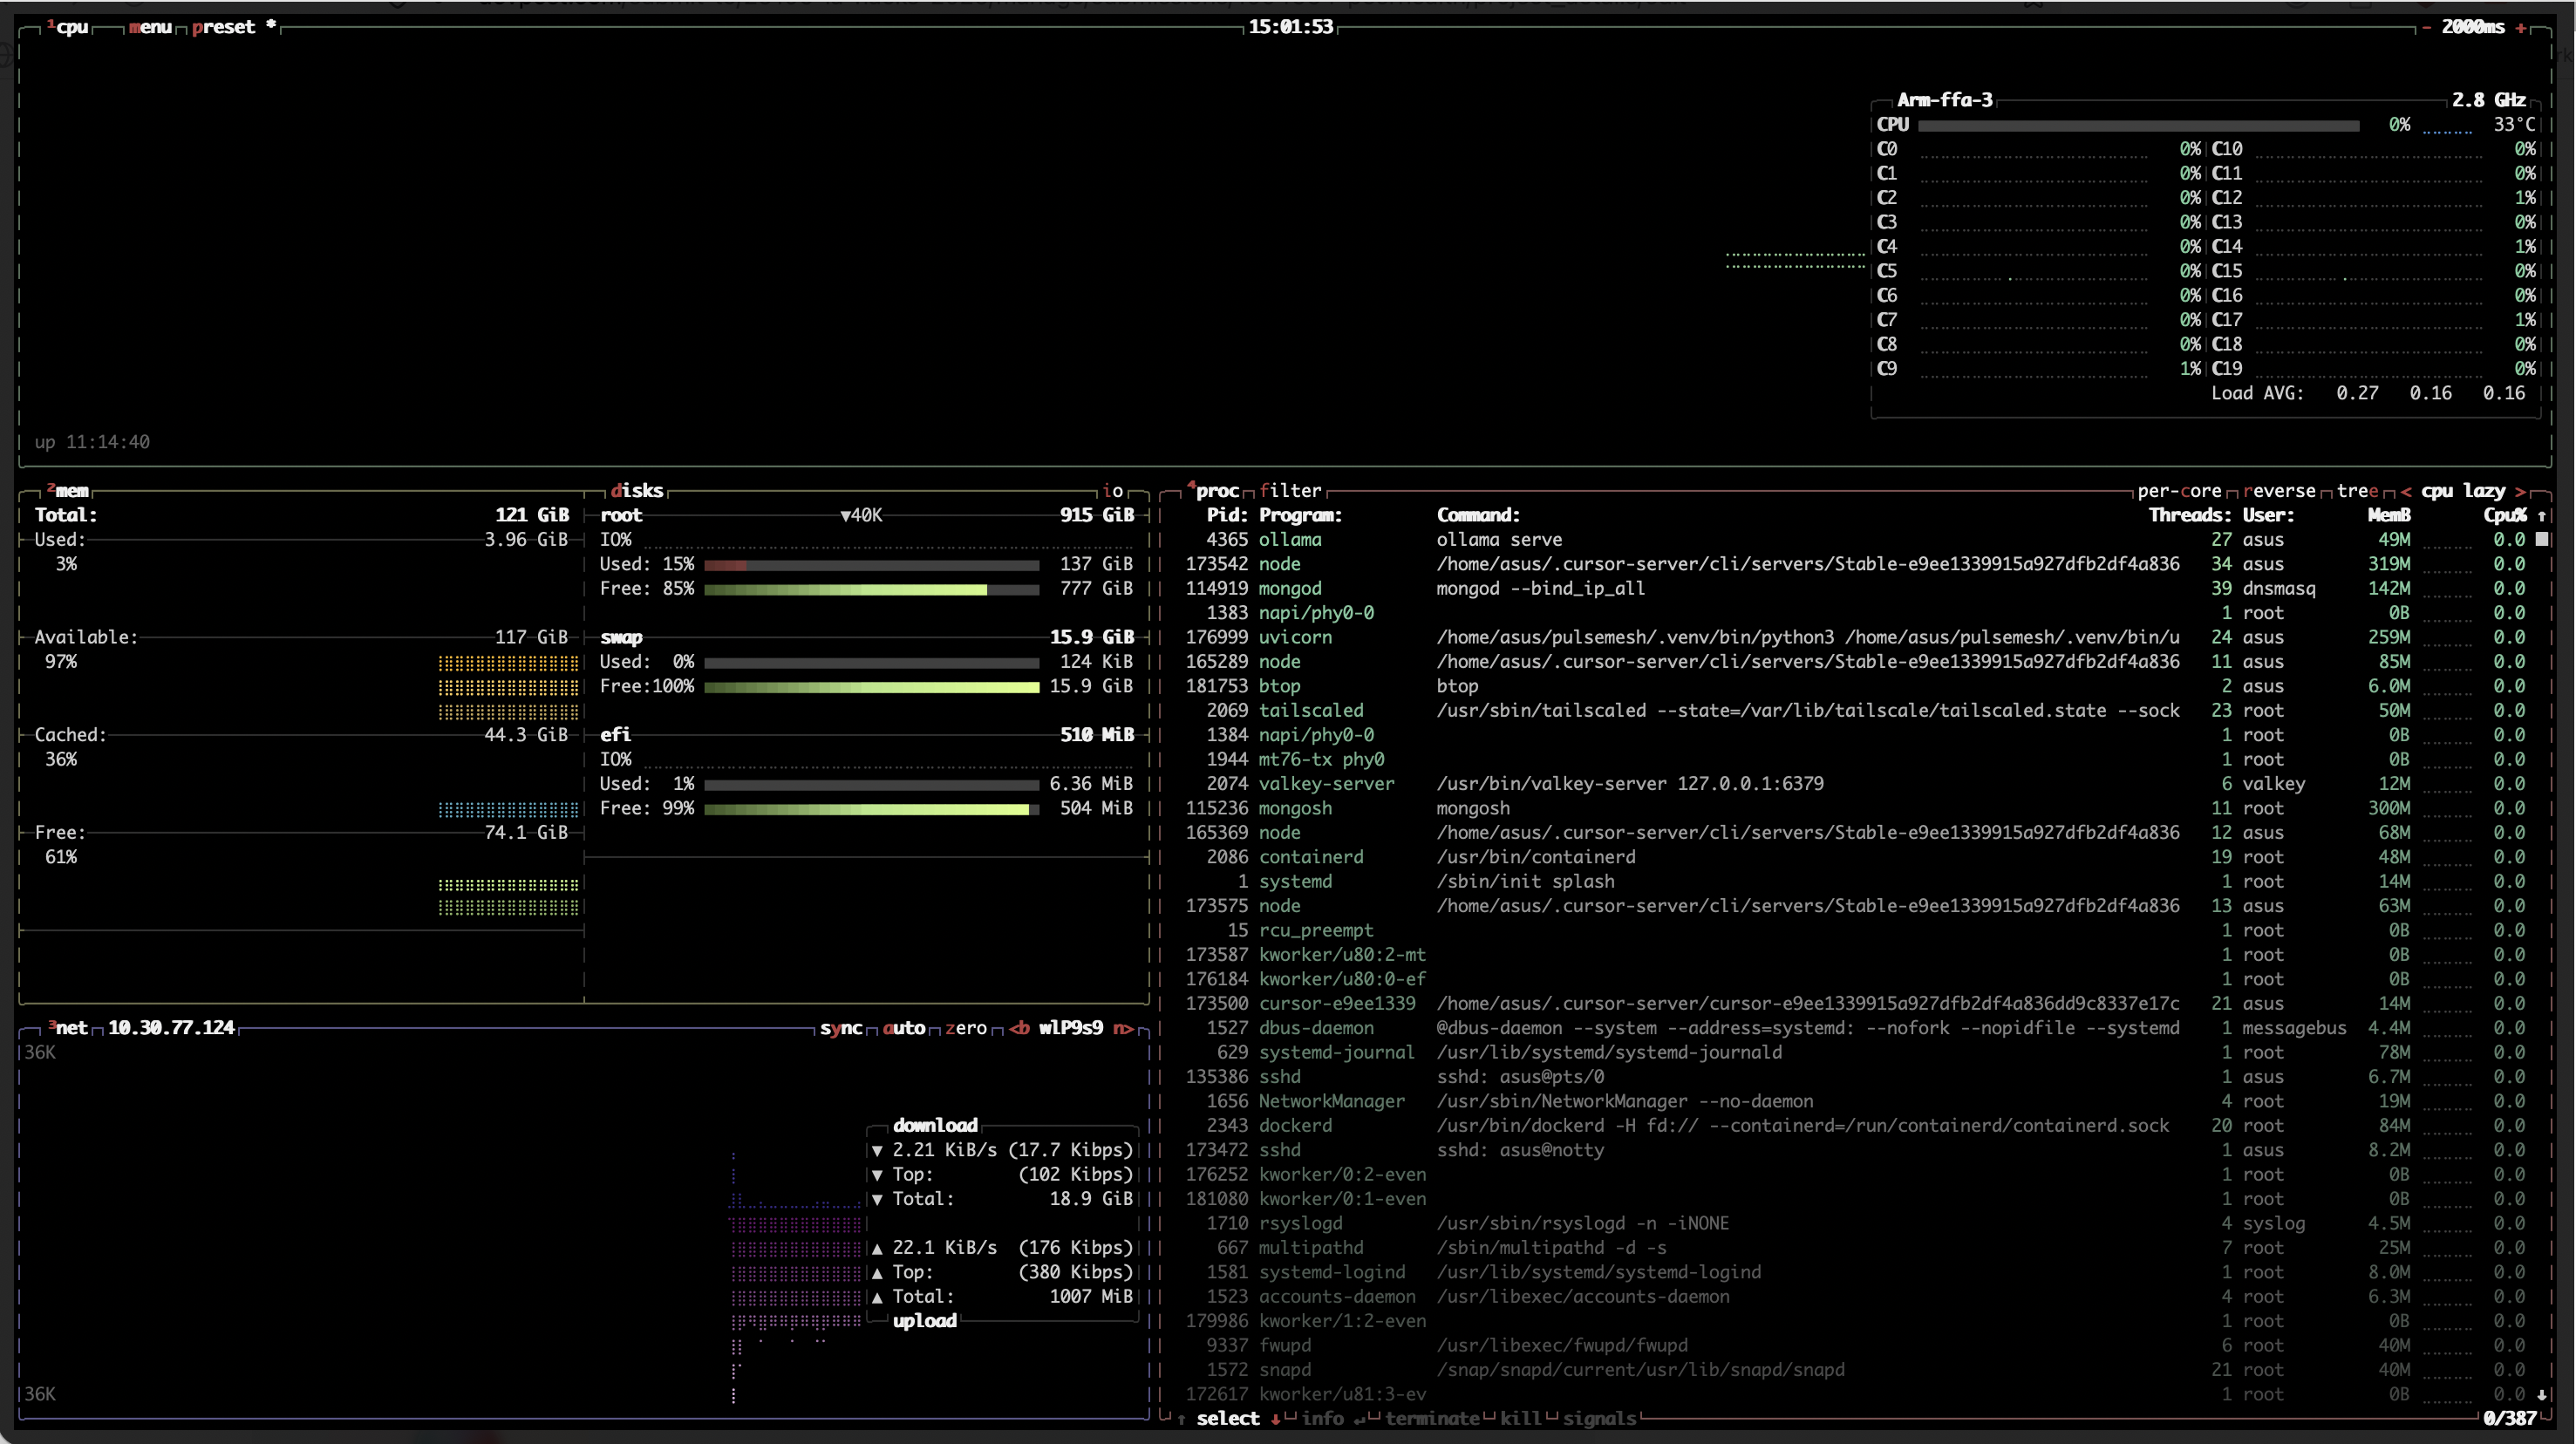The image size is (2576, 1444).
Task: Toggle disks io mode display
Action: click(1112, 491)
